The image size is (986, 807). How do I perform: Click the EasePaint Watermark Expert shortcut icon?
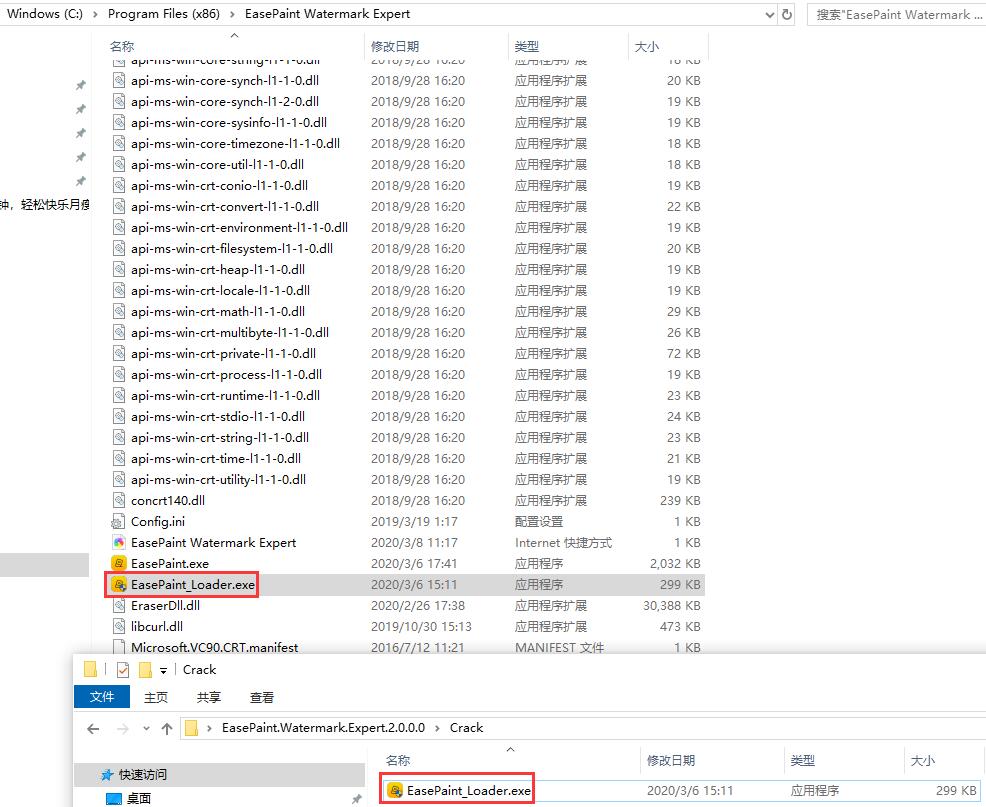coord(119,543)
